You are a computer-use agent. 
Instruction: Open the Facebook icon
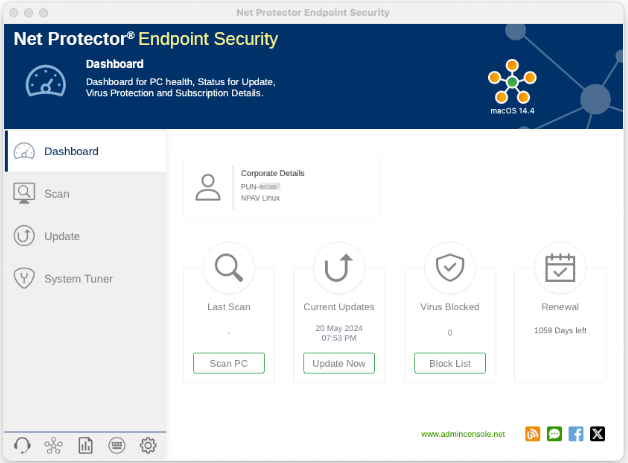click(576, 434)
